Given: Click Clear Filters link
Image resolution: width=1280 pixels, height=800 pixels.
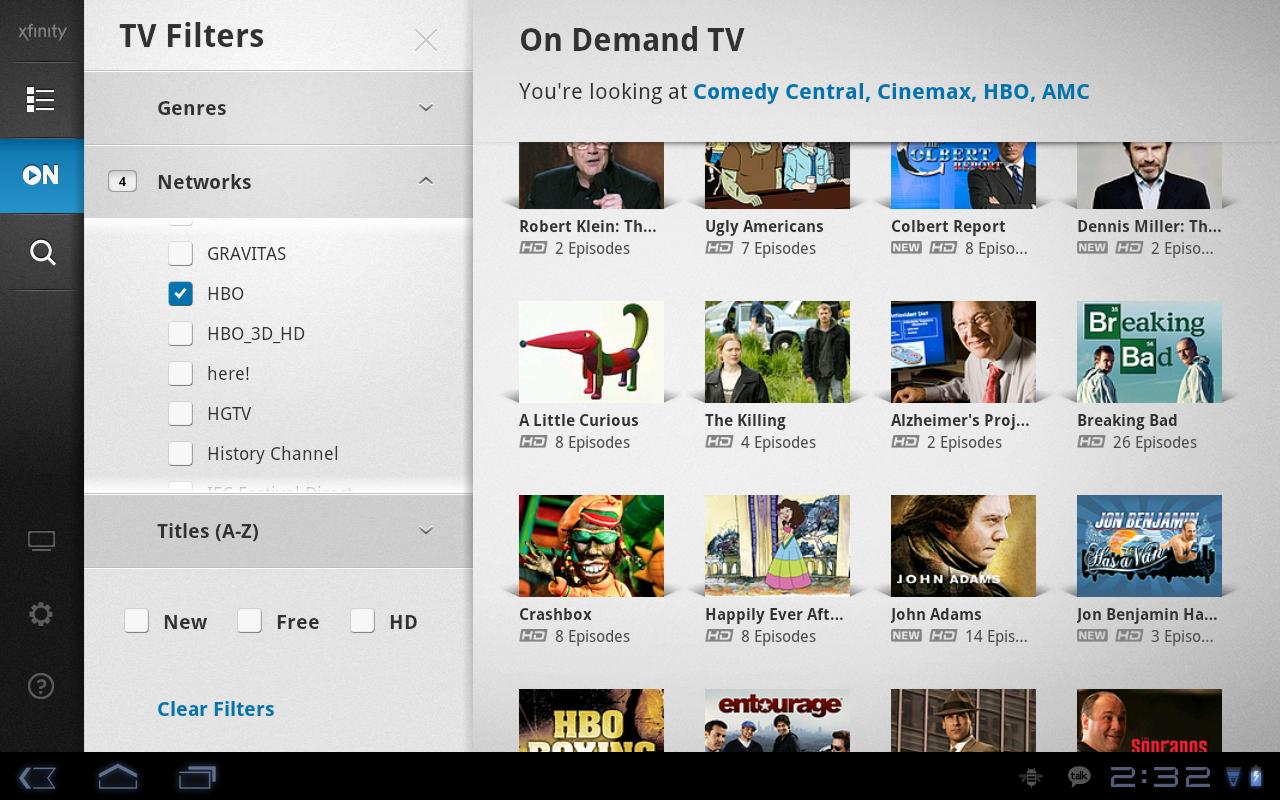Looking at the screenshot, I should tap(216, 709).
